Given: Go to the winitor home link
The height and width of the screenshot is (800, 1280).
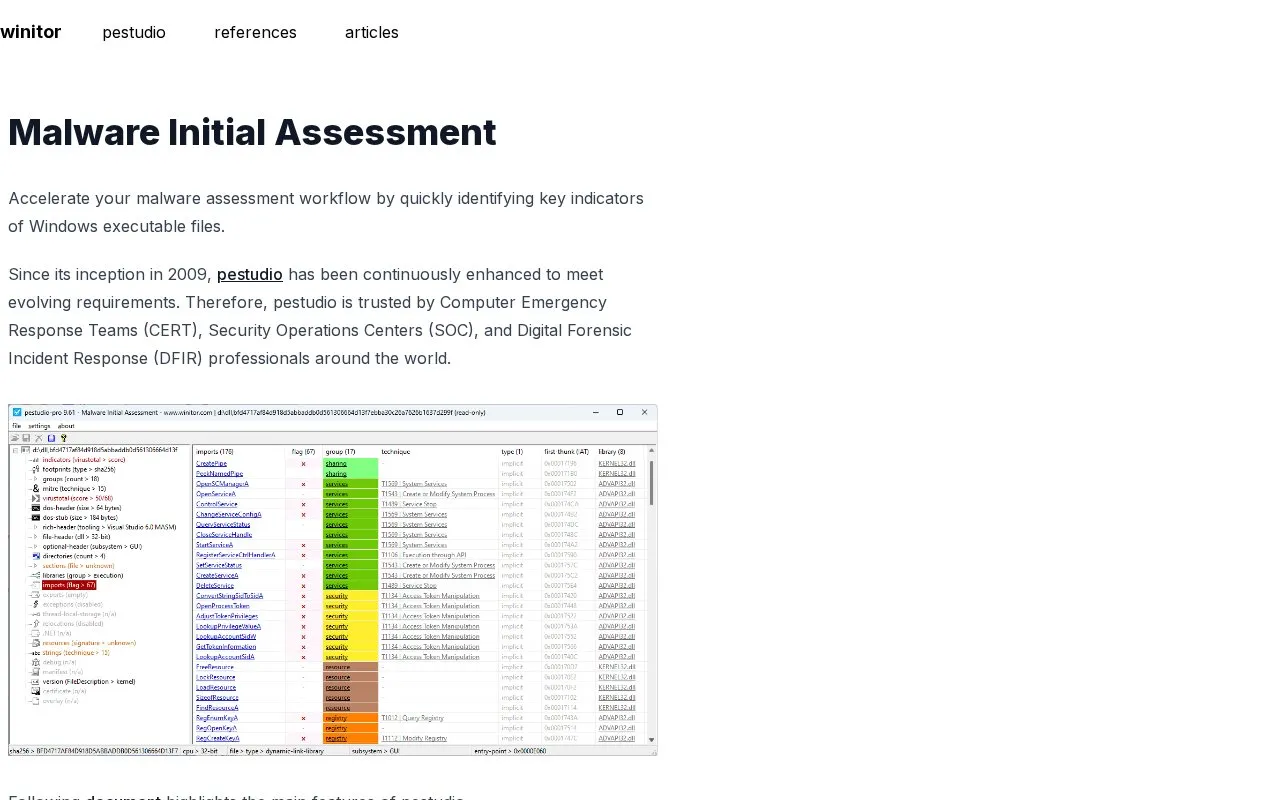Looking at the screenshot, I should (31, 32).
